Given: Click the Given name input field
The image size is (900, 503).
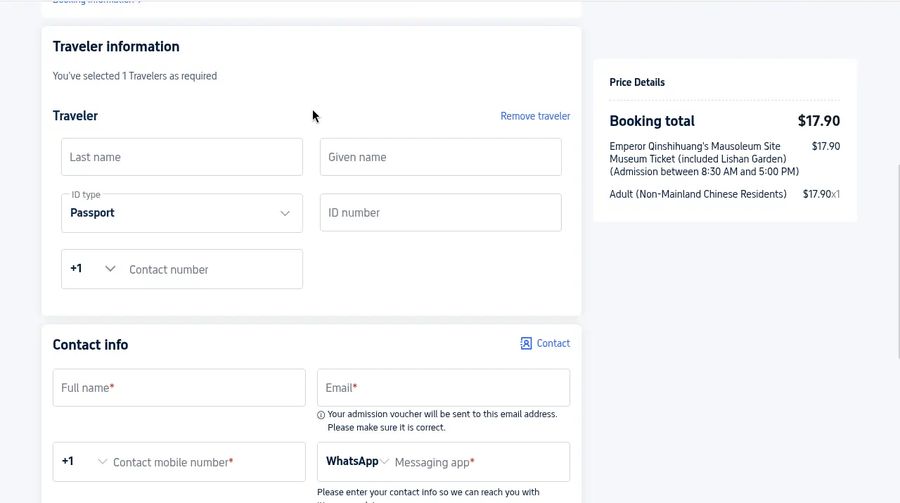Looking at the screenshot, I should (x=440, y=157).
